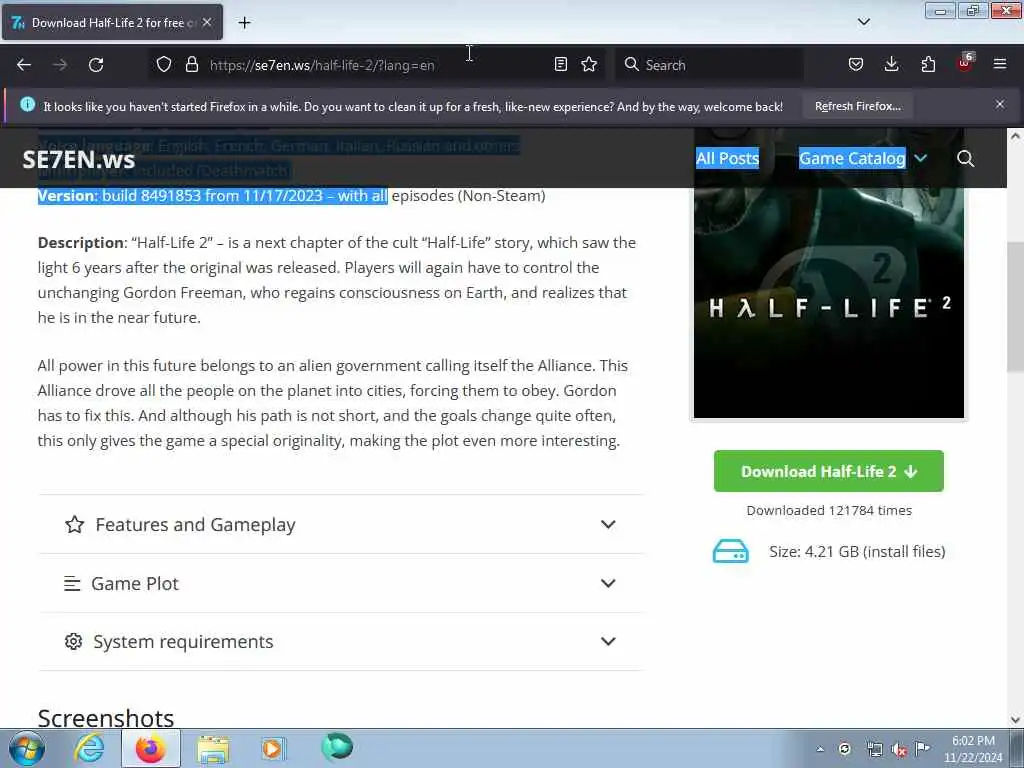Click the Half-Life 2 cover image
The height and width of the screenshot is (768, 1024).
[829, 273]
